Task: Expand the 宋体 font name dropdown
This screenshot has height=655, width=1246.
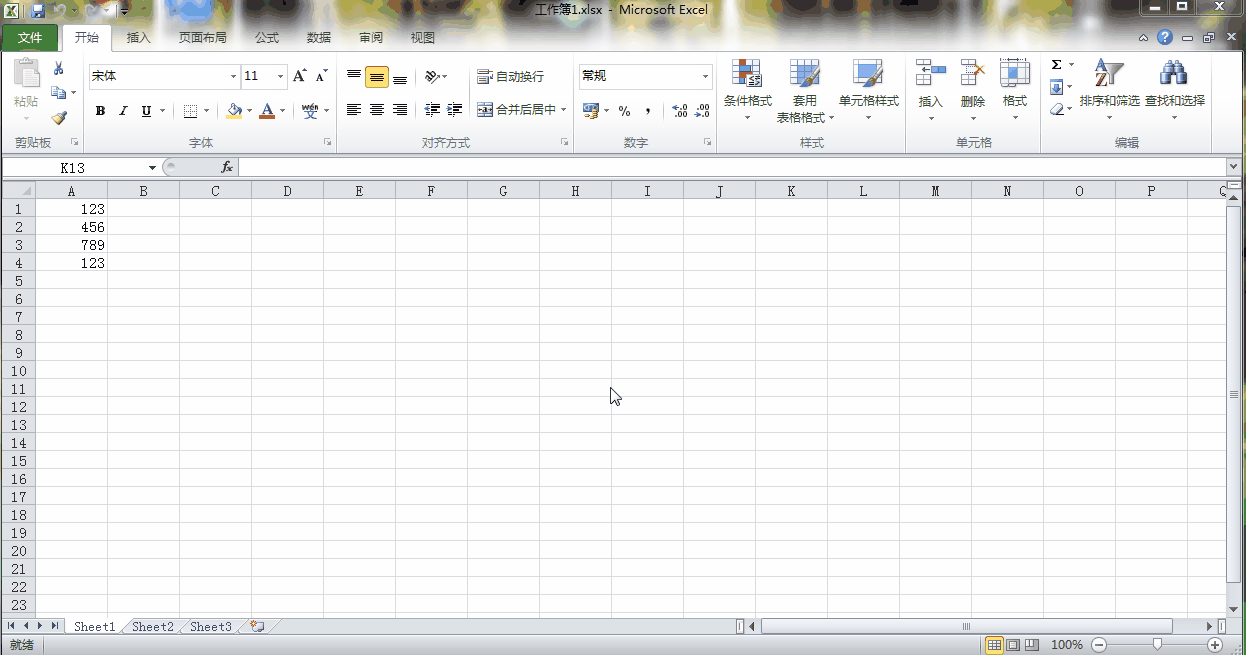Action: (234, 77)
